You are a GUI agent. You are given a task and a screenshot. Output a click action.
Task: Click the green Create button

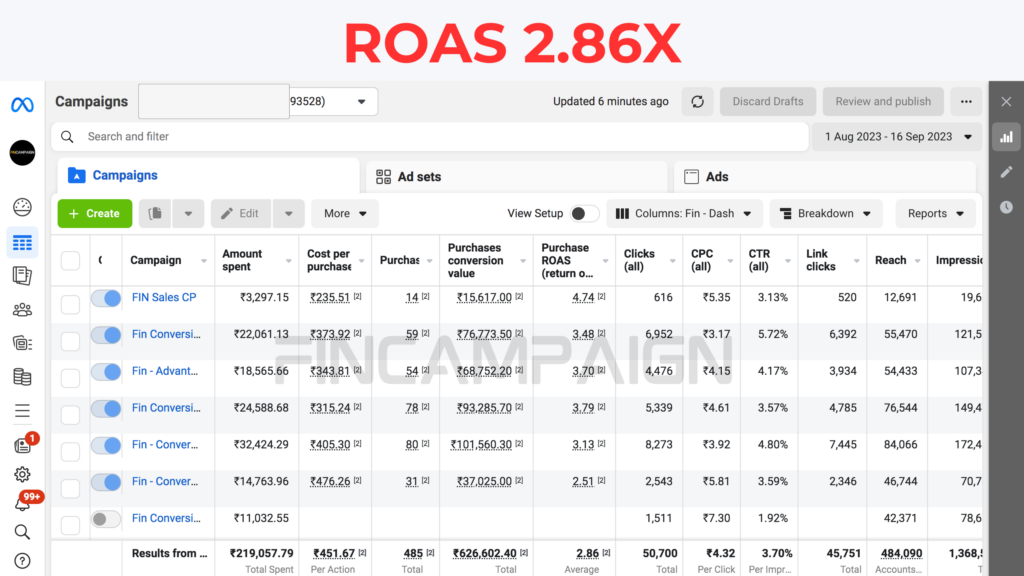pyautogui.click(x=94, y=213)
